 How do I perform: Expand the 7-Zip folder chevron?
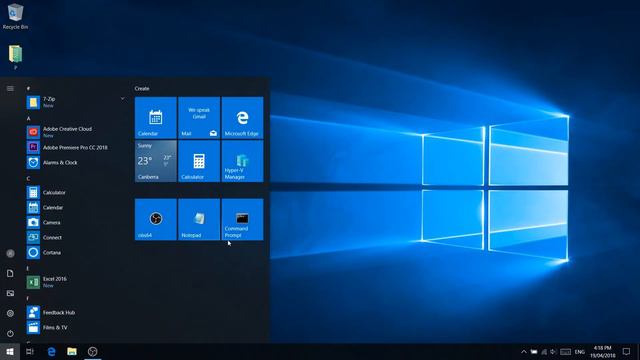click(122, 99)
